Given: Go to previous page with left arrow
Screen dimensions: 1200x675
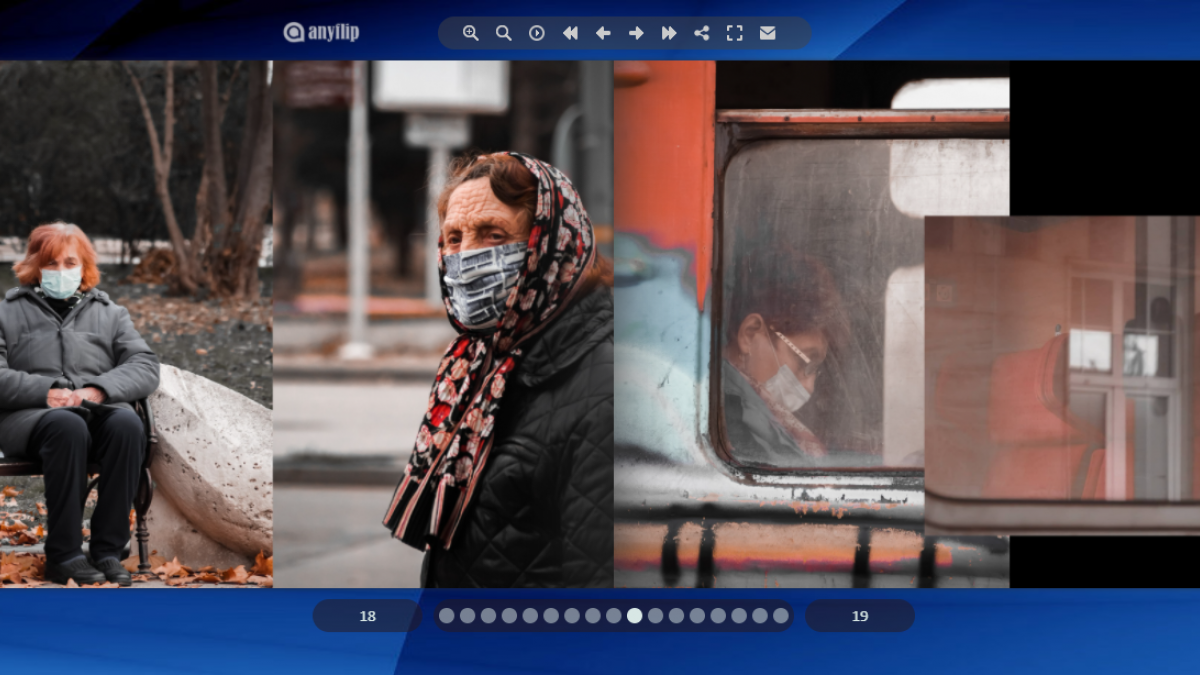Looking at the screenshot, I should (603, 33).
